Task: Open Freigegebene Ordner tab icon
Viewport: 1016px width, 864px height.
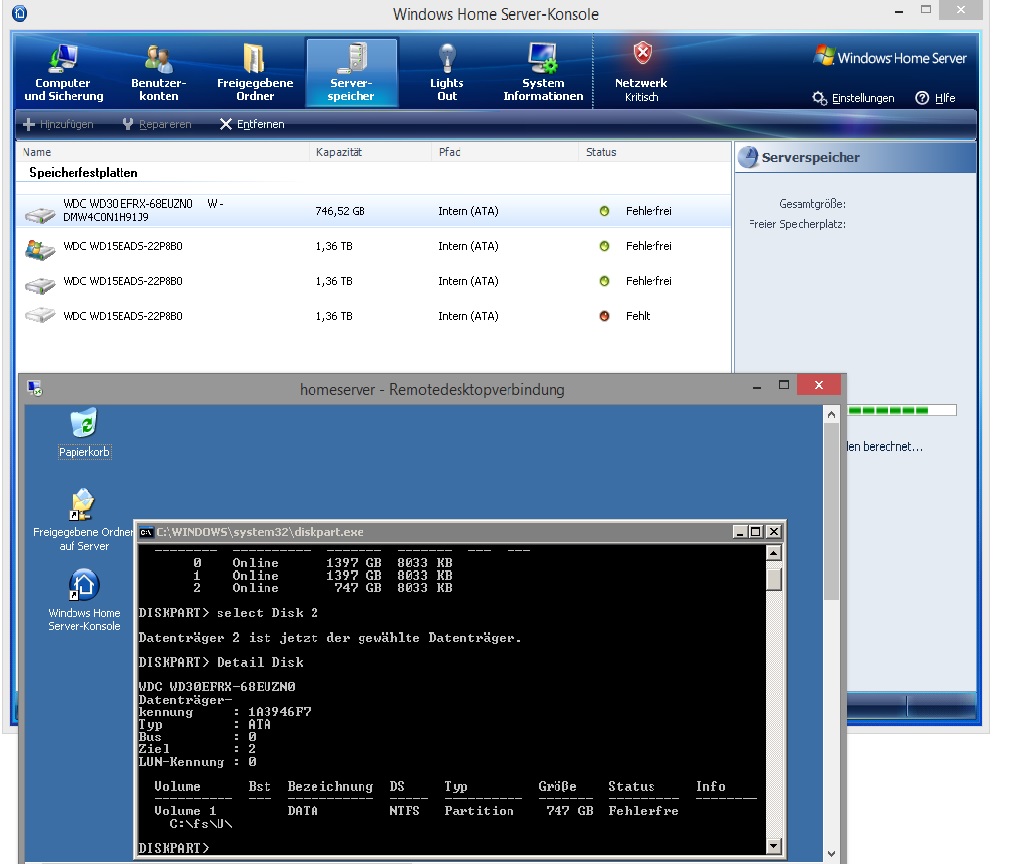Action: click(255, 59)
